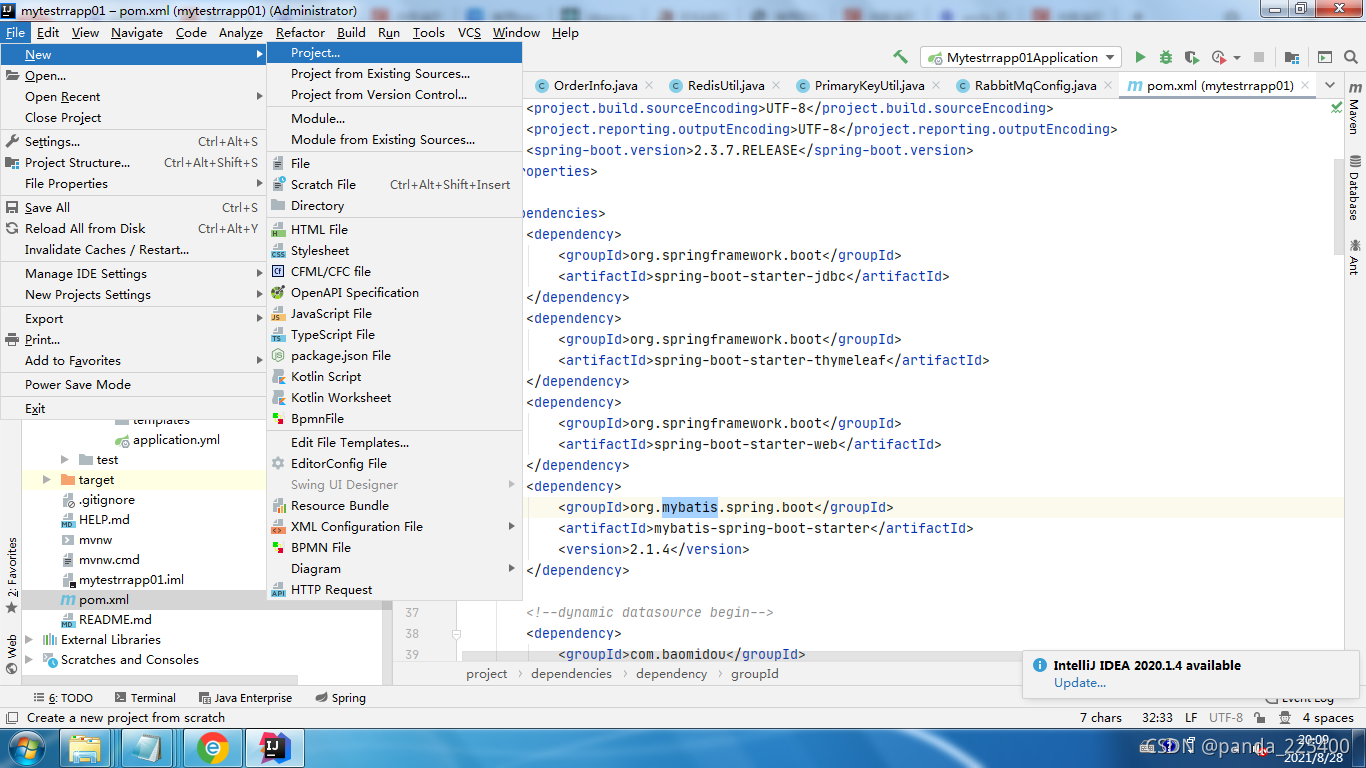Select Project from Existing Sources
1366x768 pixels.
[395, 74]
